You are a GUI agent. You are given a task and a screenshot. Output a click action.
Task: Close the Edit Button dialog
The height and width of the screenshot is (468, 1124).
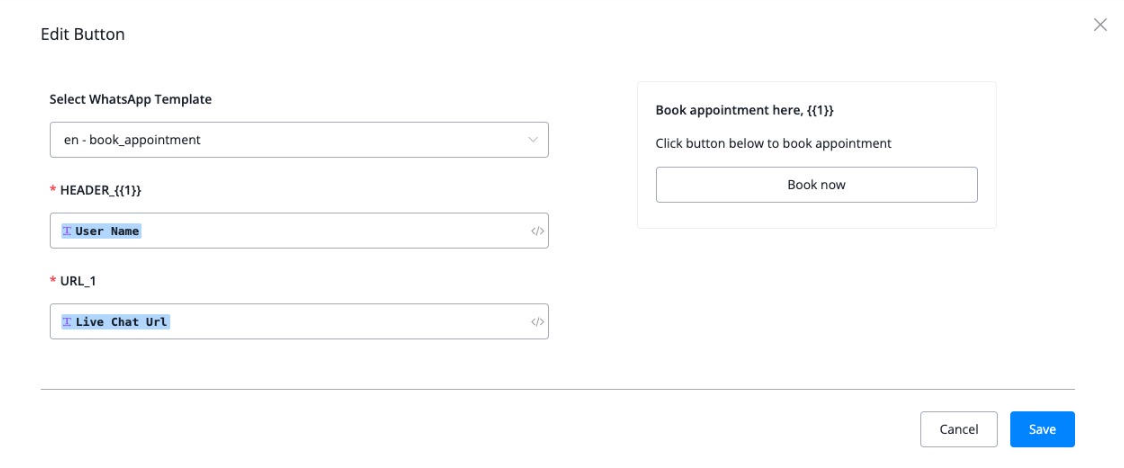click(1100, 25)
